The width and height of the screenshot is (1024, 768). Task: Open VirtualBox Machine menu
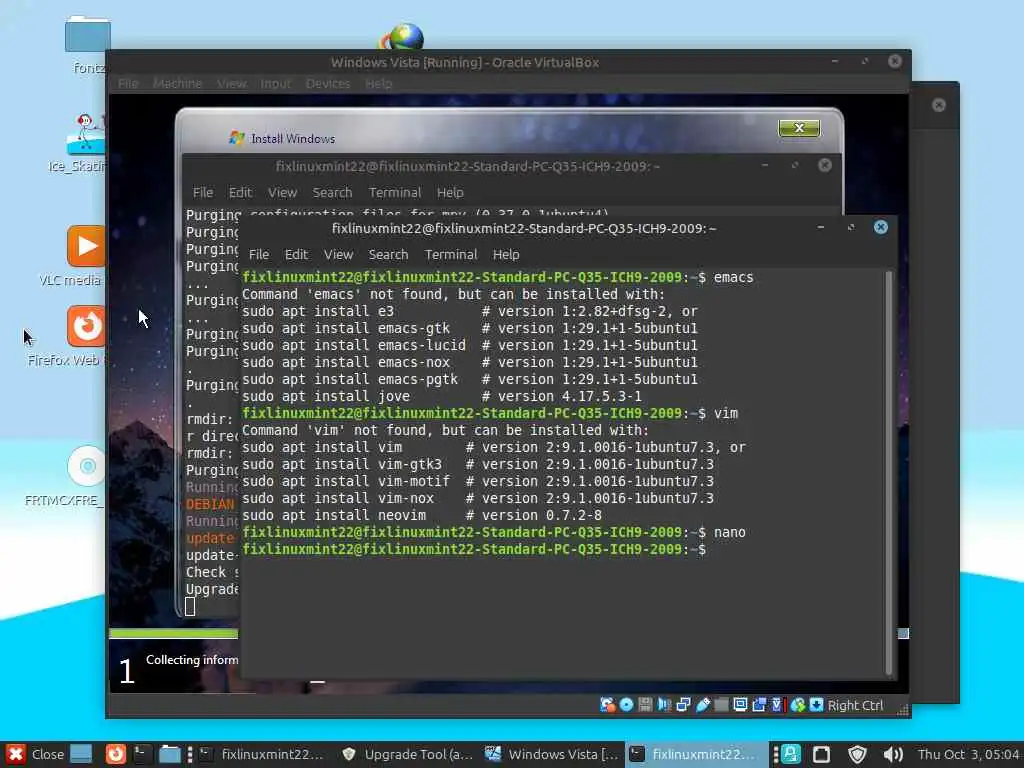click(x=177, y=84)
